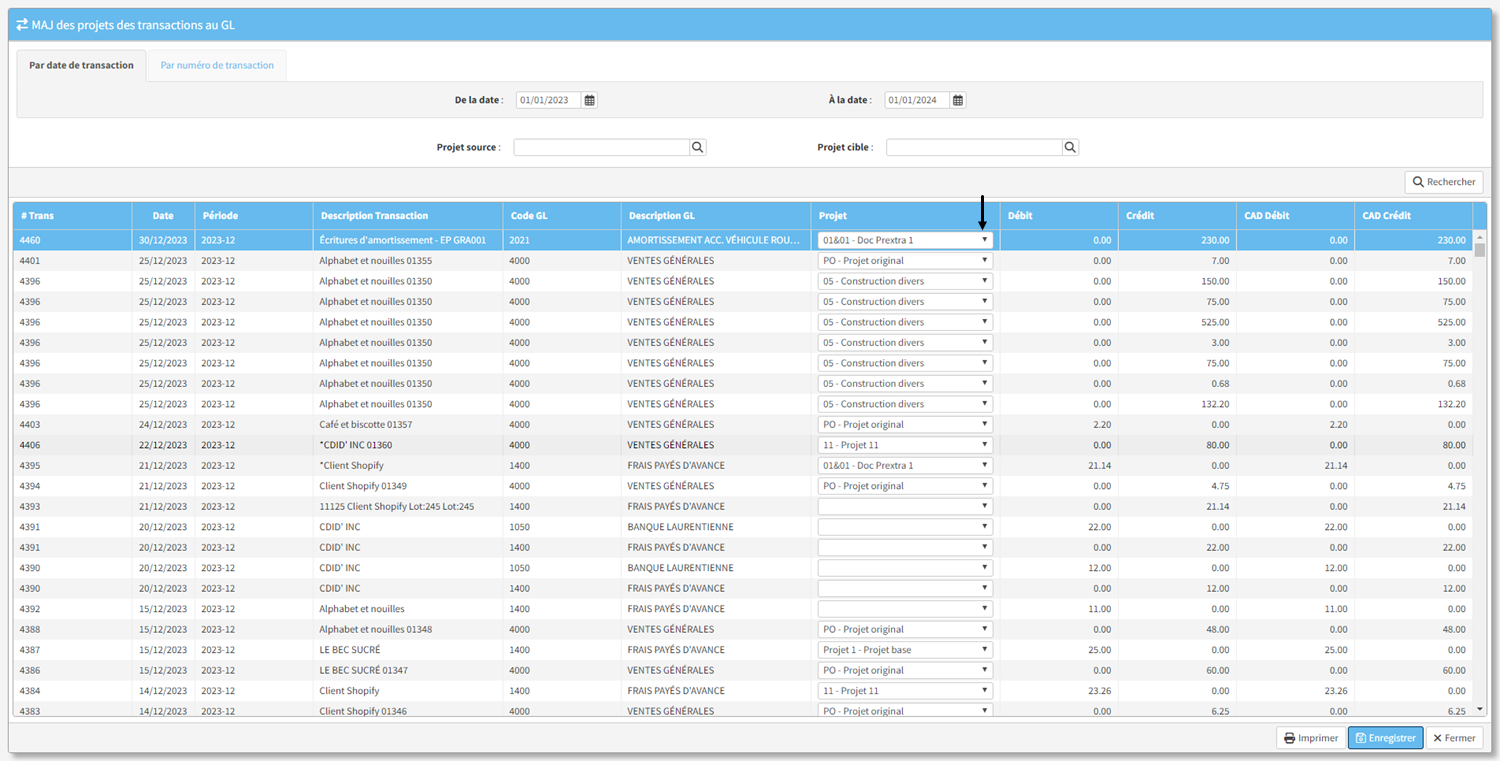Sort by the Description GL column header
Image resolution: width=1500 pixels, height=761 pixels.
[x=716, y=215]
